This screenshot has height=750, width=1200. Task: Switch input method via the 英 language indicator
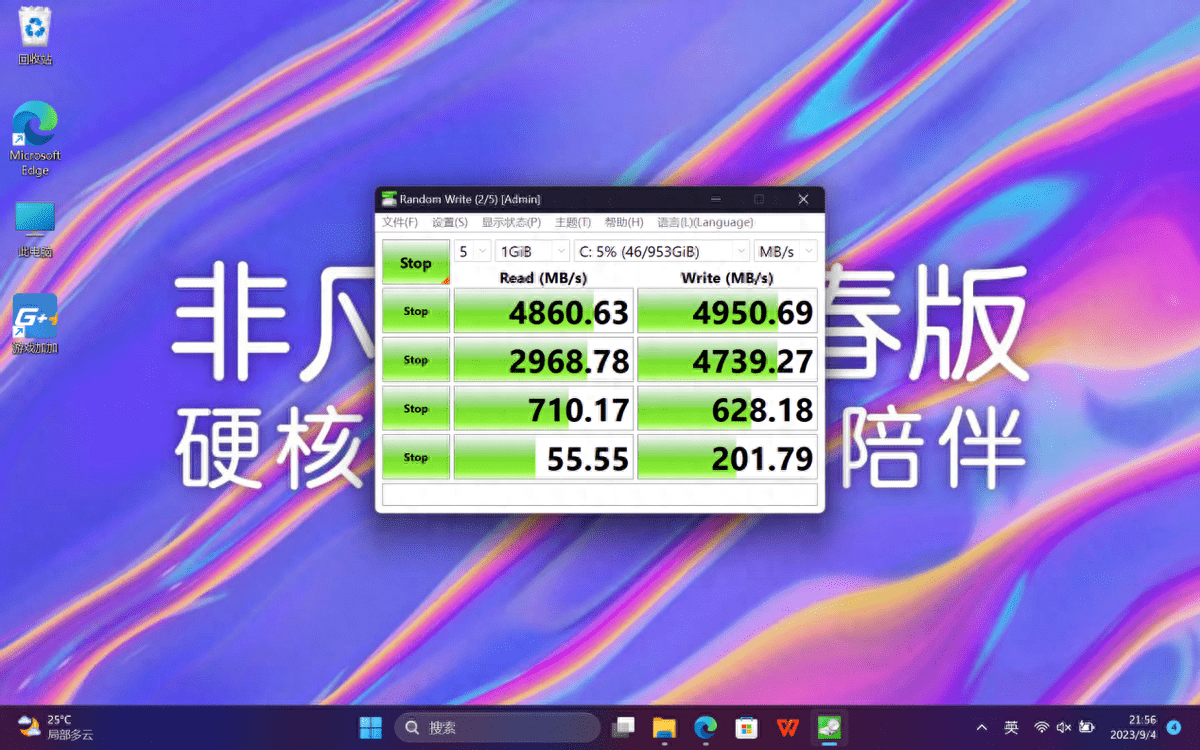pos(1012,727)
